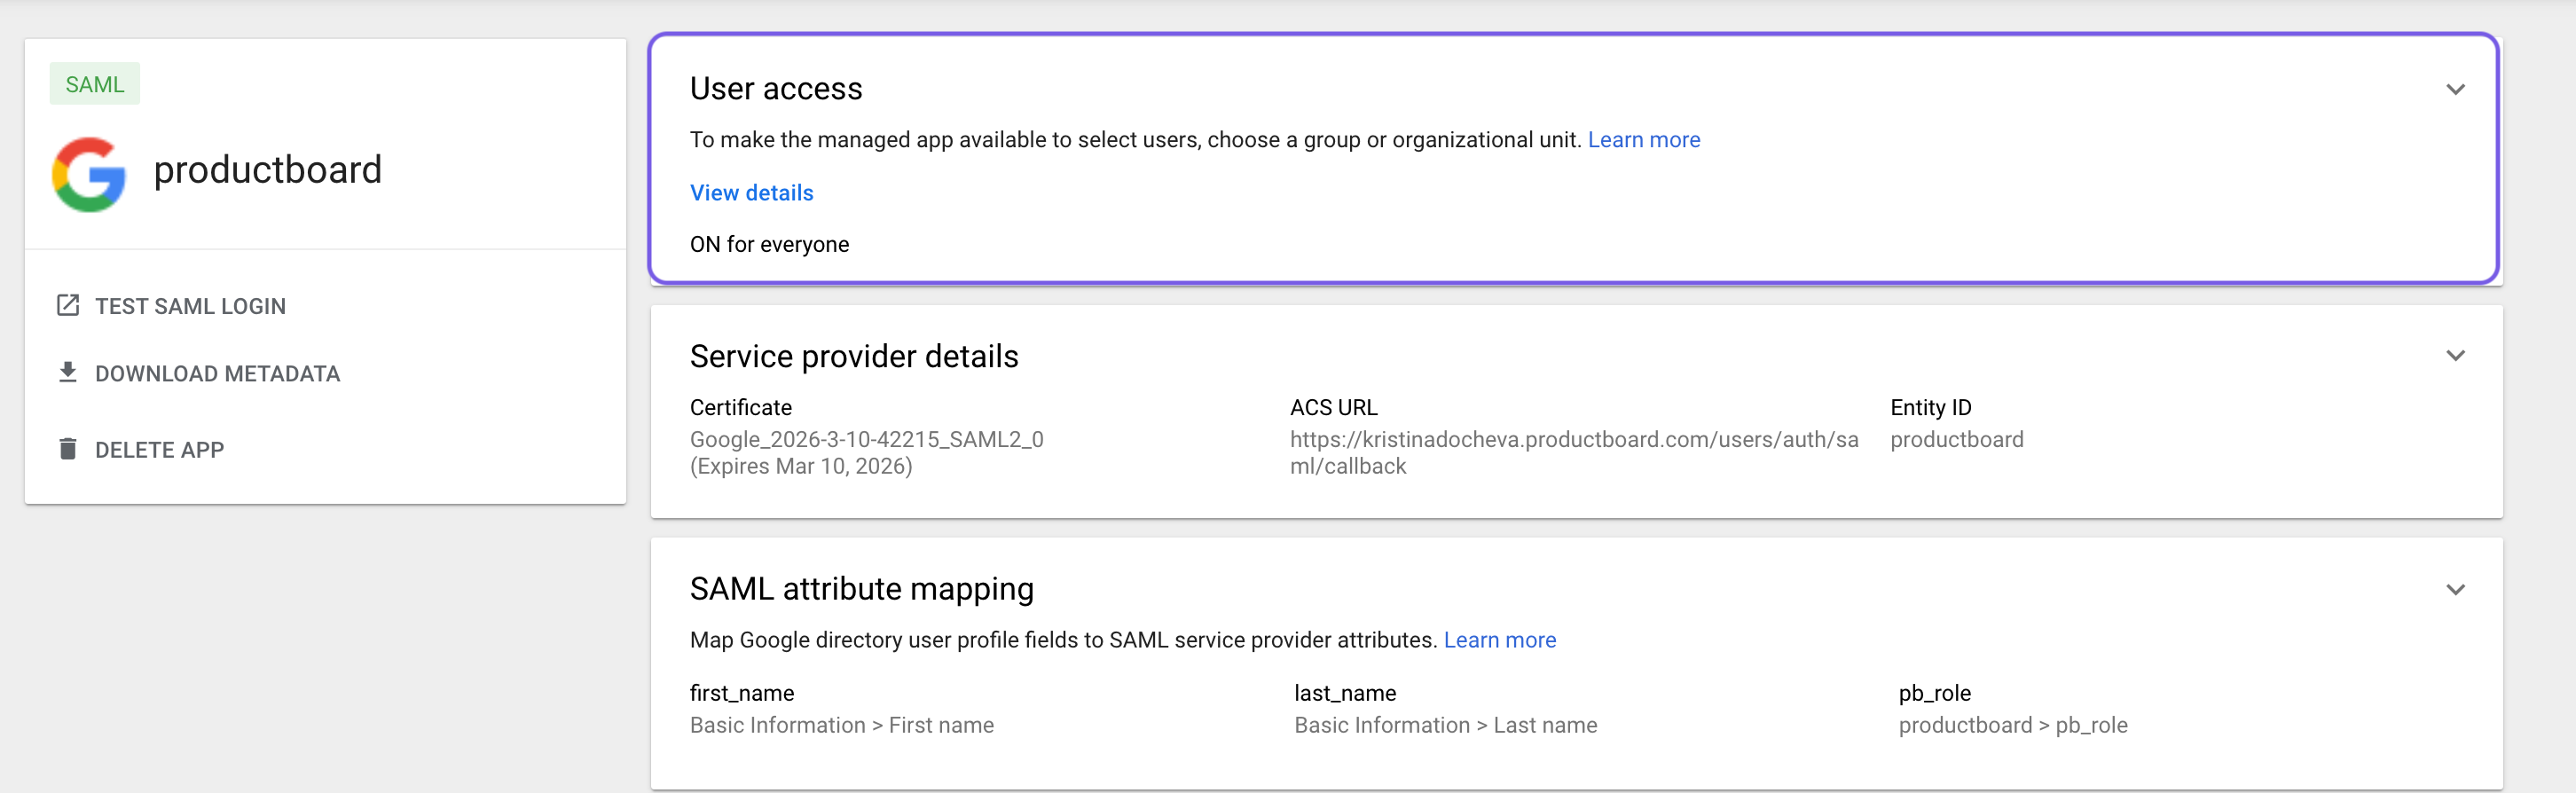Click DOWNLOAD METADATA
This screenshot has height=793, width=2576.
tap(217, 374)
